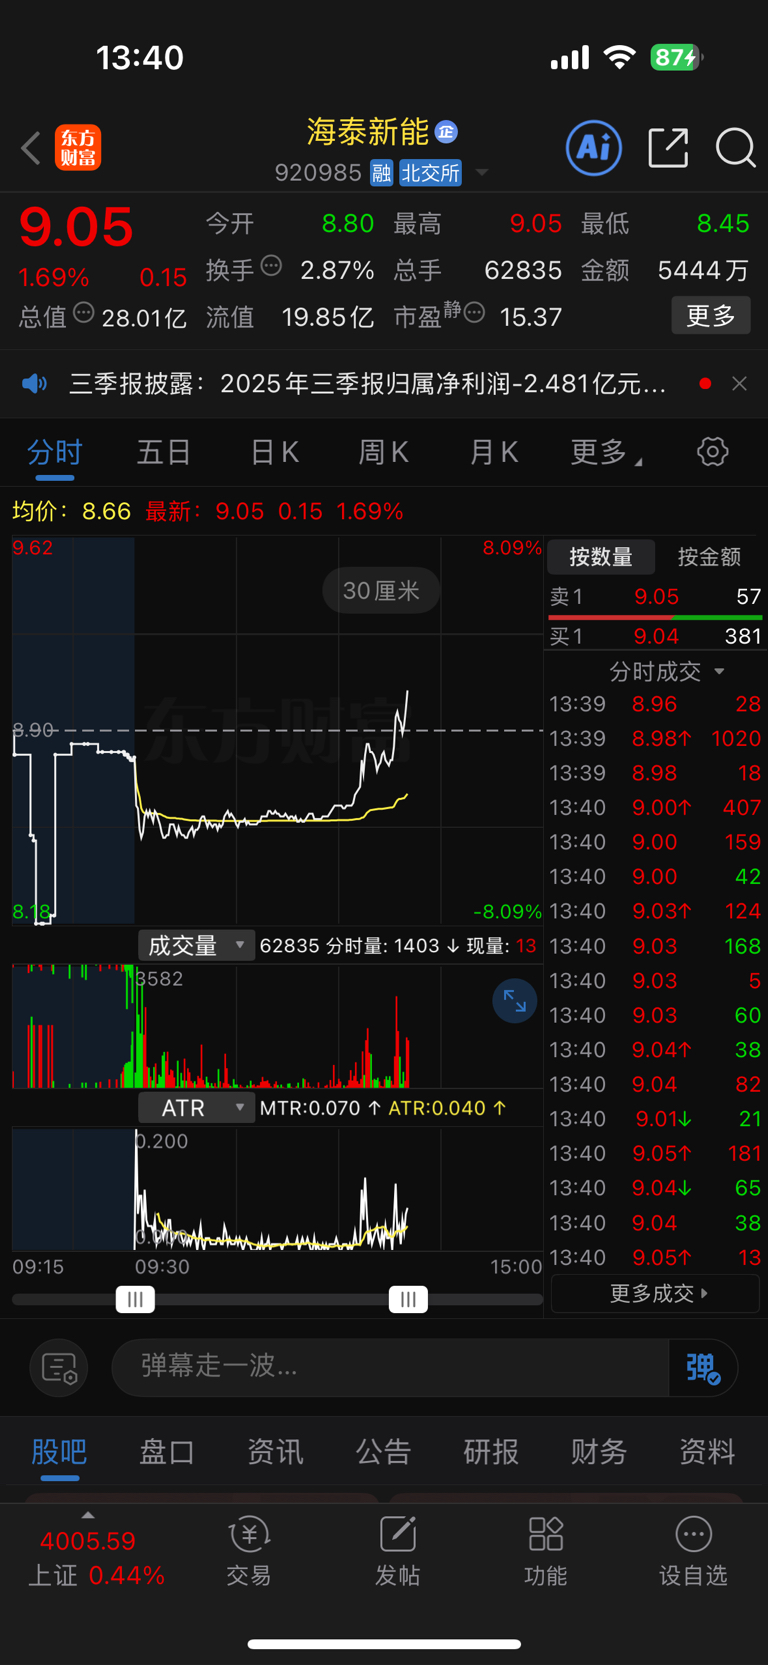Tap the Wi-Fi icon in status bar
This screenshot has width=769, height=1665.
coord(620,58)
